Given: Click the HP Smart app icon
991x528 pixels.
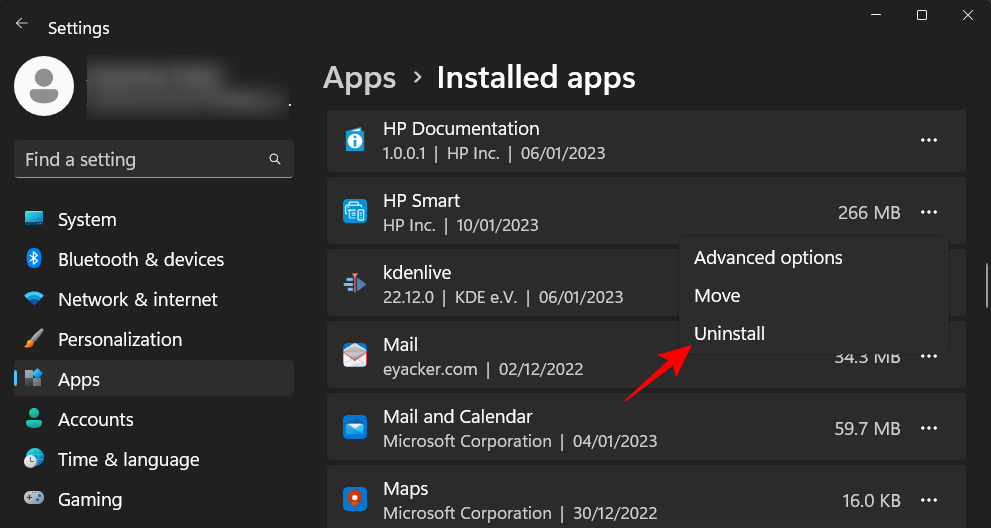Looking at the screenshot, I should tap(355, 212).
